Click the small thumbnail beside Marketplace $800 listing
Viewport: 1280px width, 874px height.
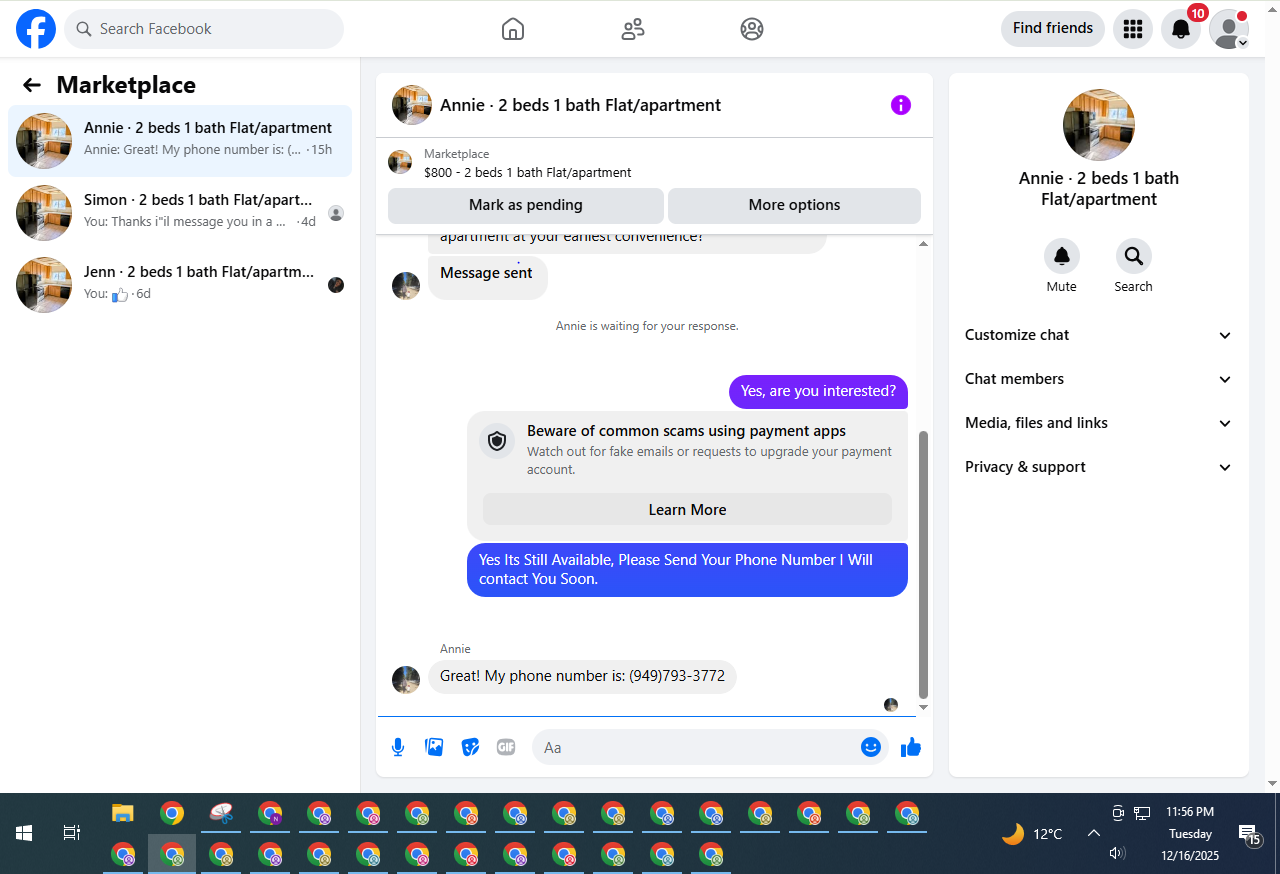[400, 162]
